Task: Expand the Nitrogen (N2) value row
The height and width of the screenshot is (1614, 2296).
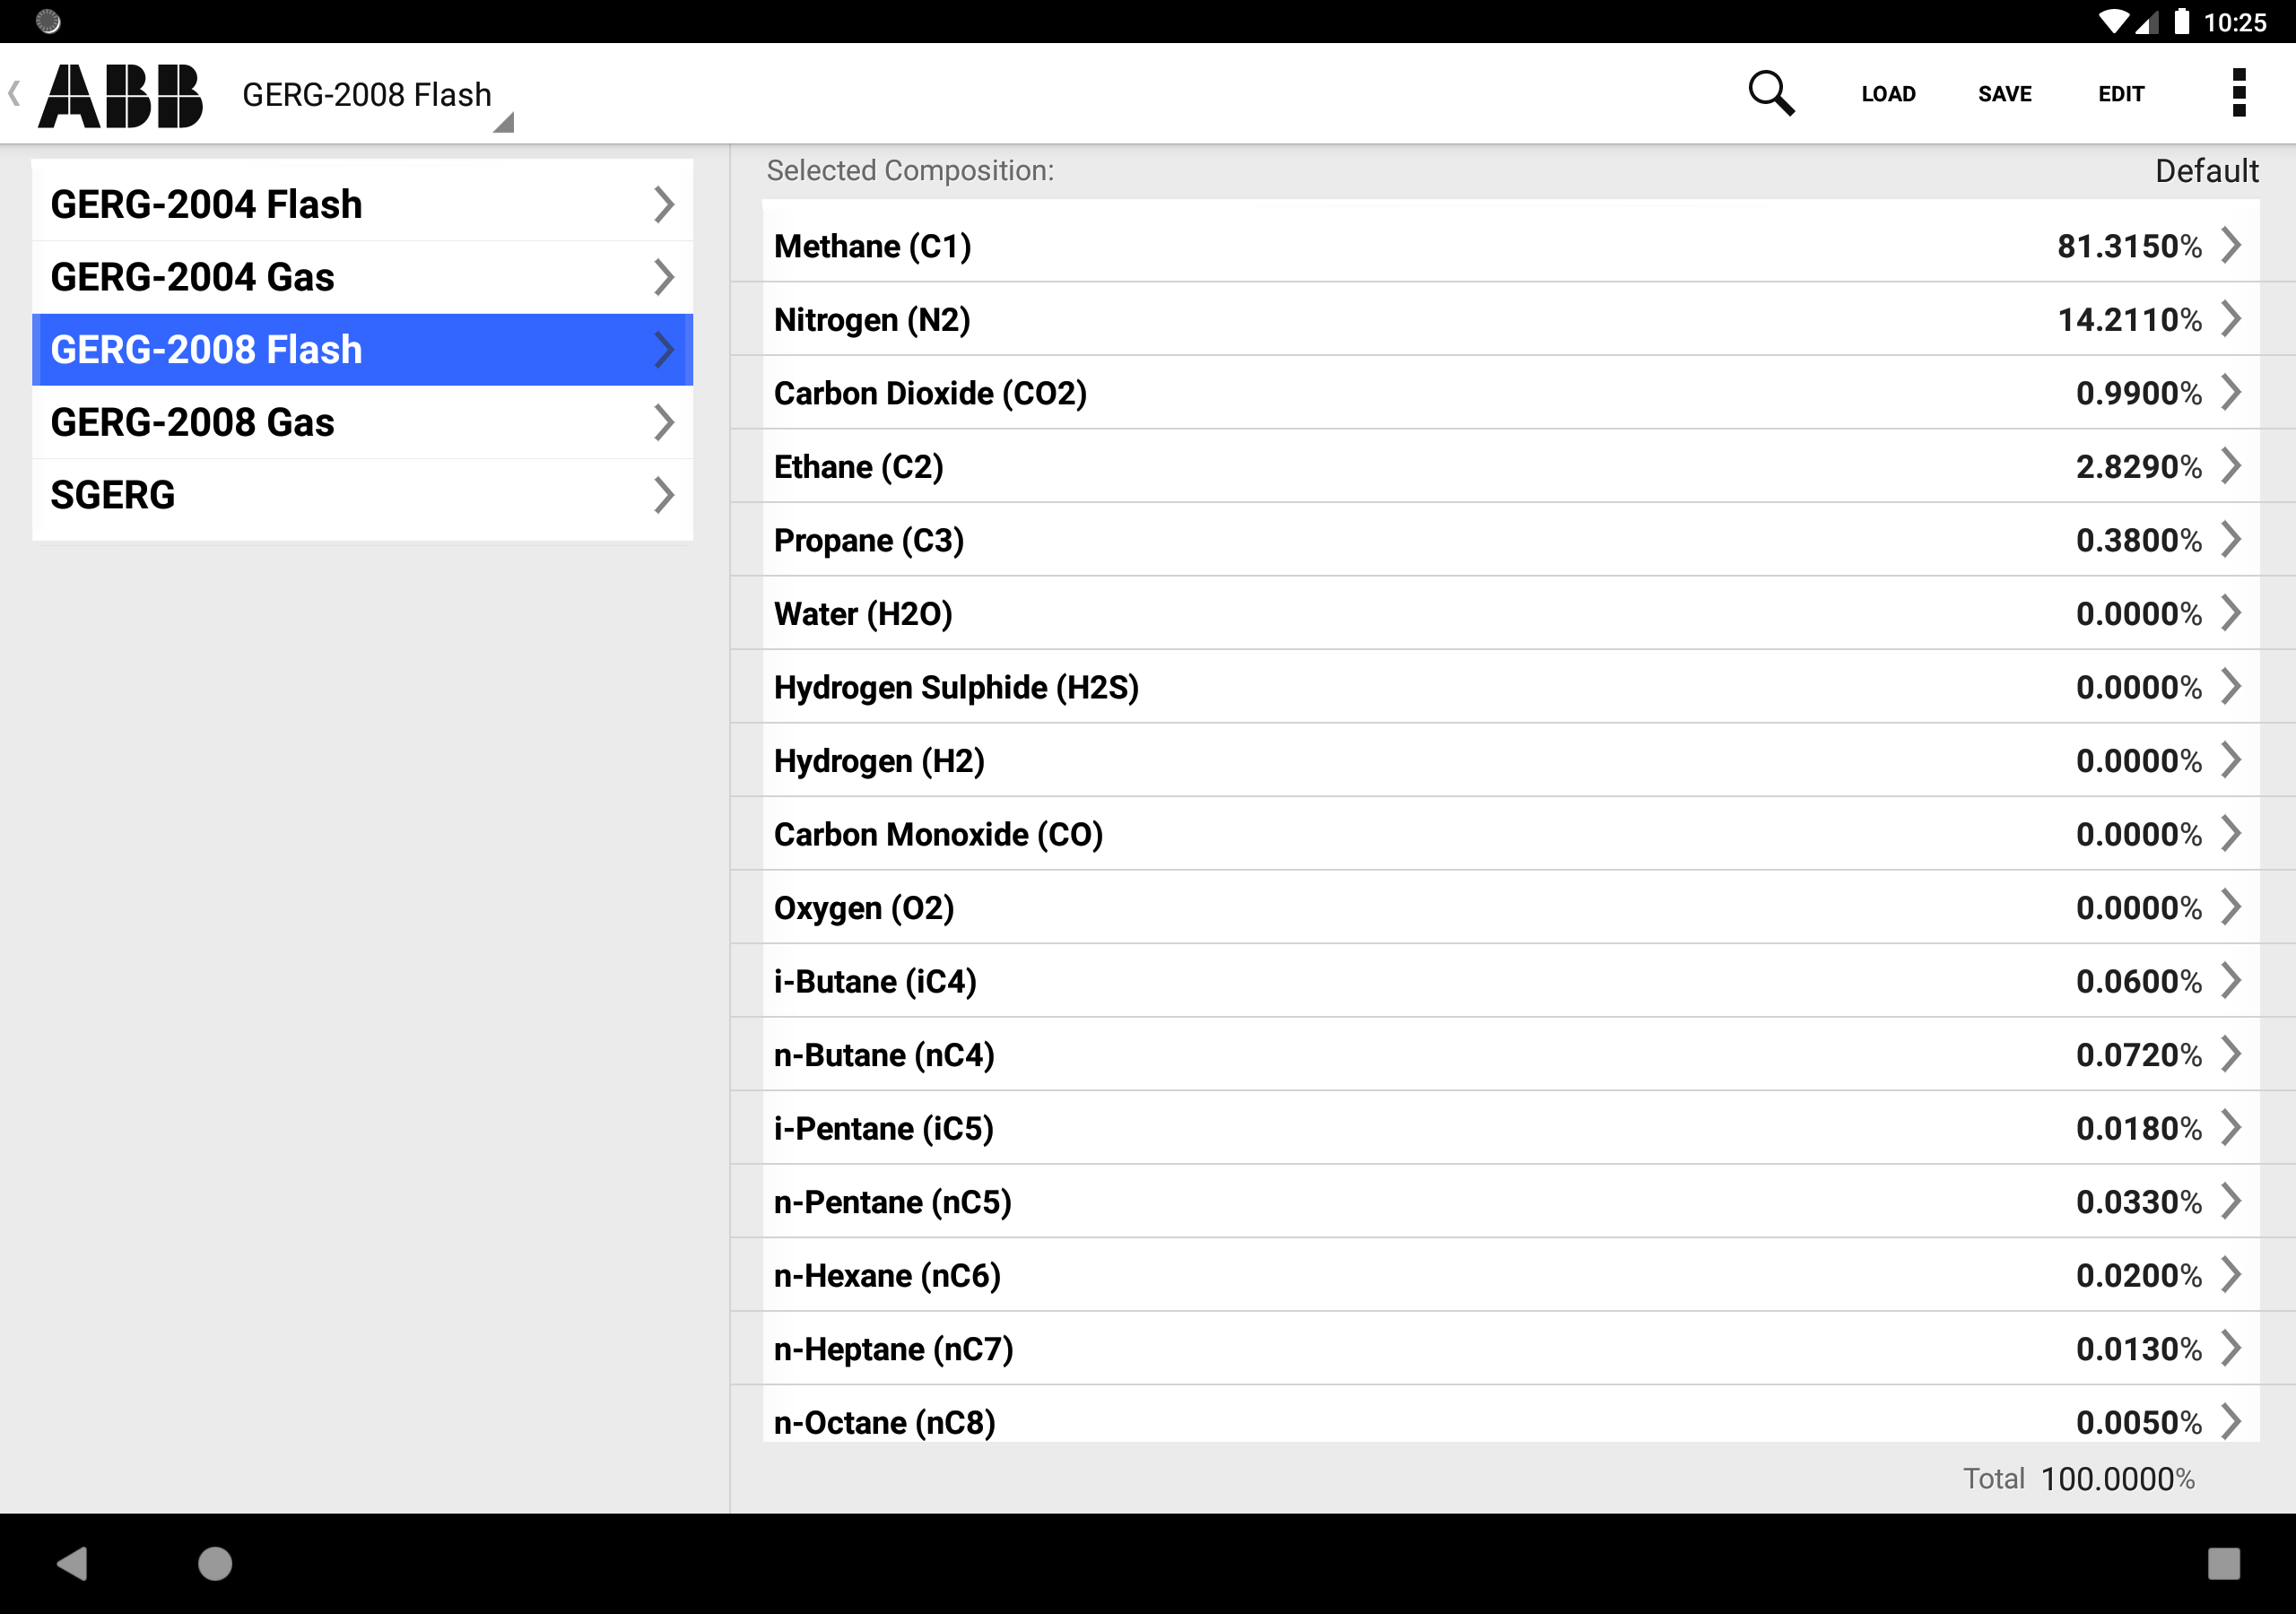Action: (1510, 320)
